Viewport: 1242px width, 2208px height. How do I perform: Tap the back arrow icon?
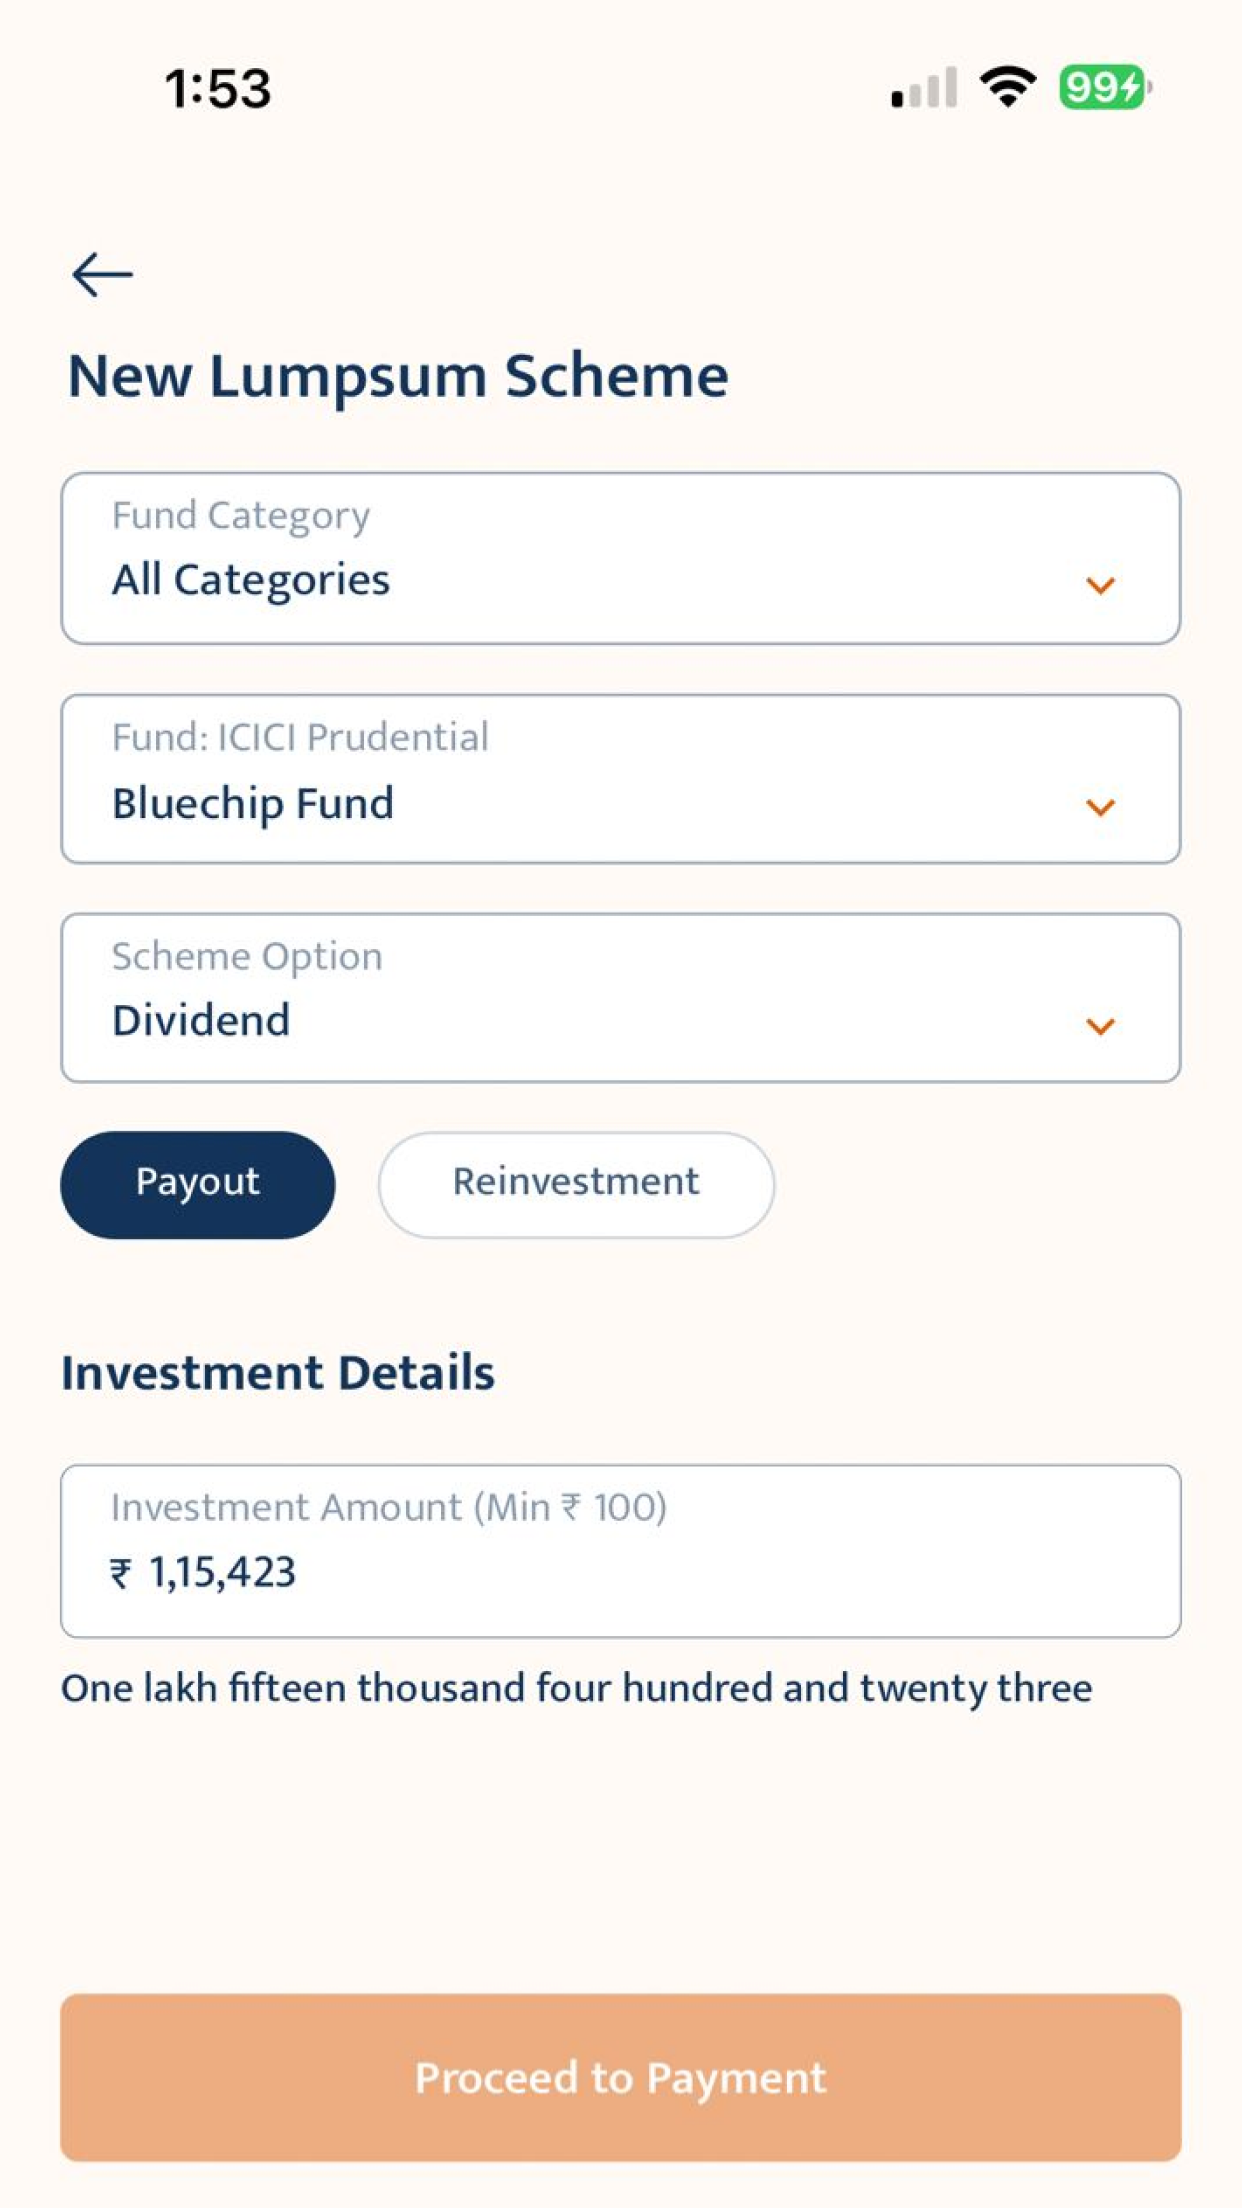coord(102,274)
